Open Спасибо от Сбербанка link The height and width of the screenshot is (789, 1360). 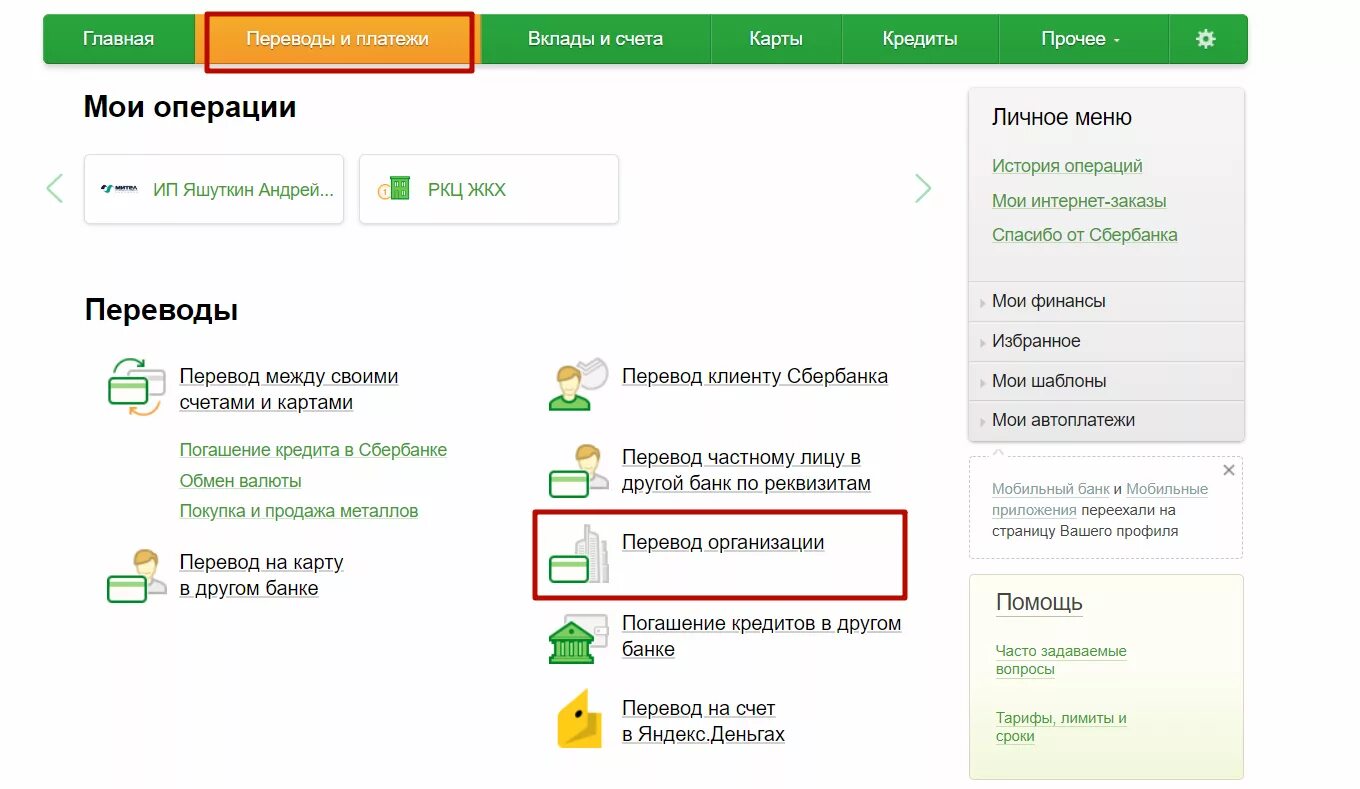[x=1085, y=235]
